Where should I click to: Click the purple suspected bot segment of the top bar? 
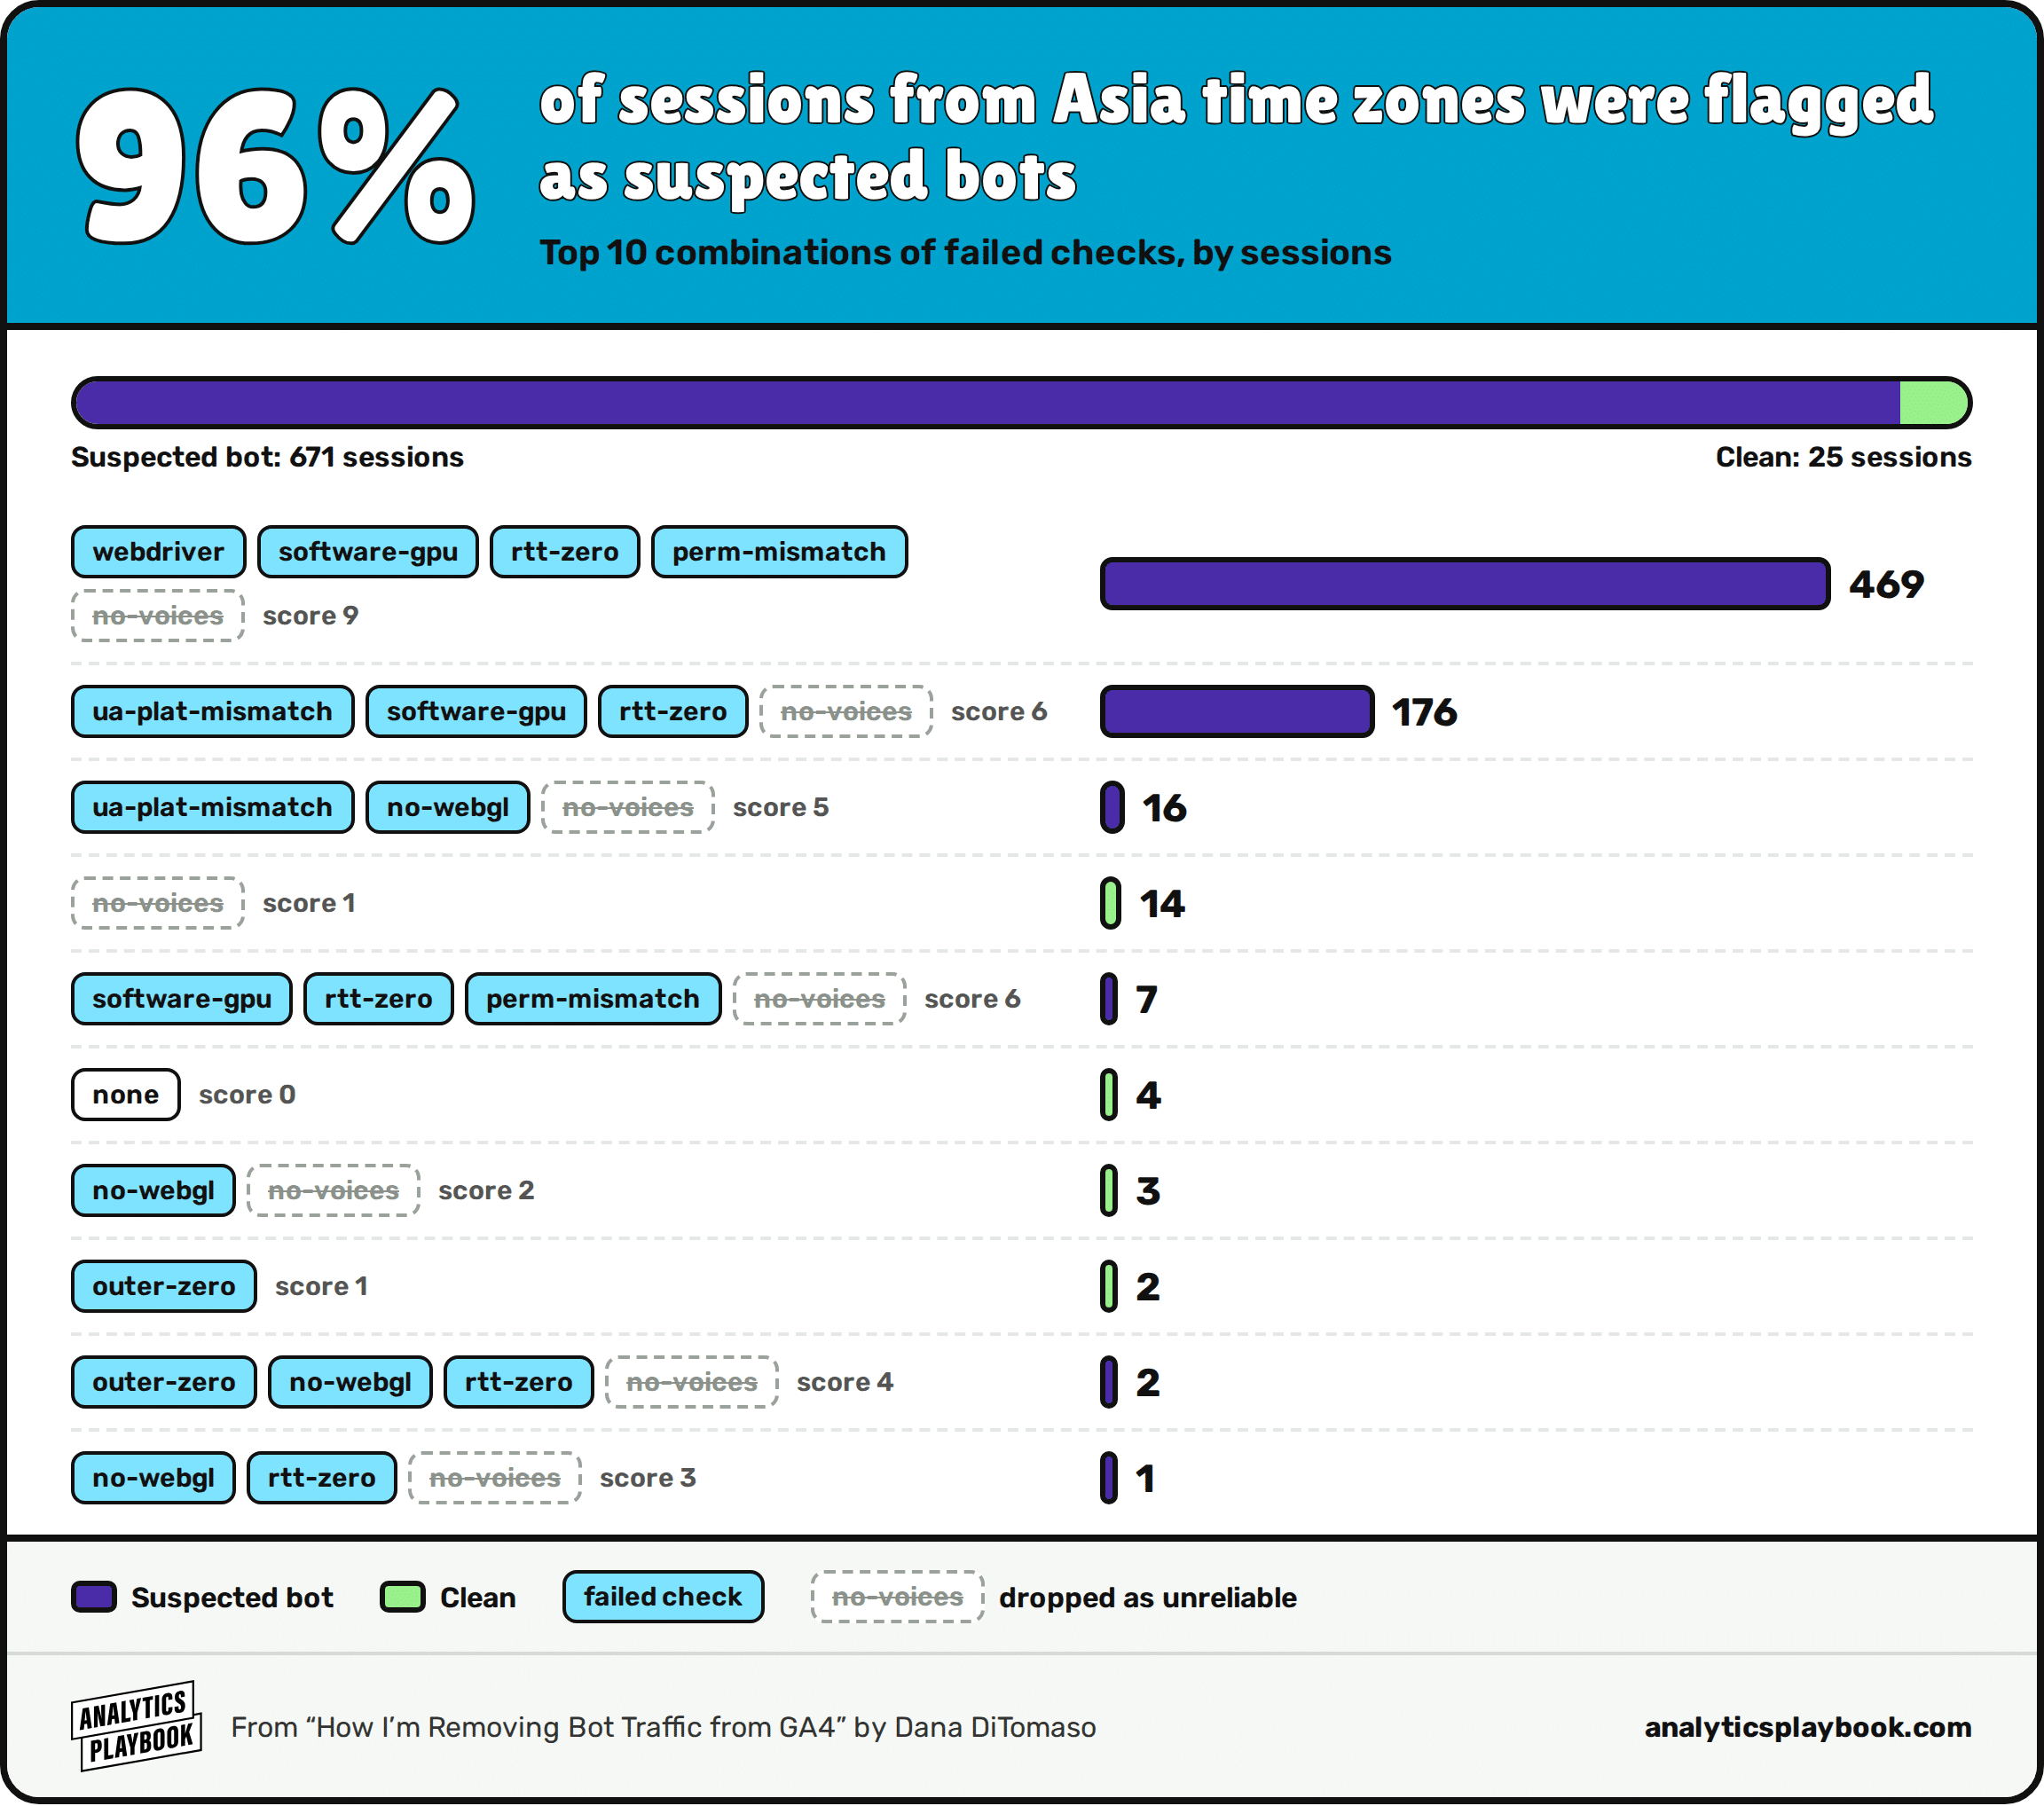tap(987, 403)
